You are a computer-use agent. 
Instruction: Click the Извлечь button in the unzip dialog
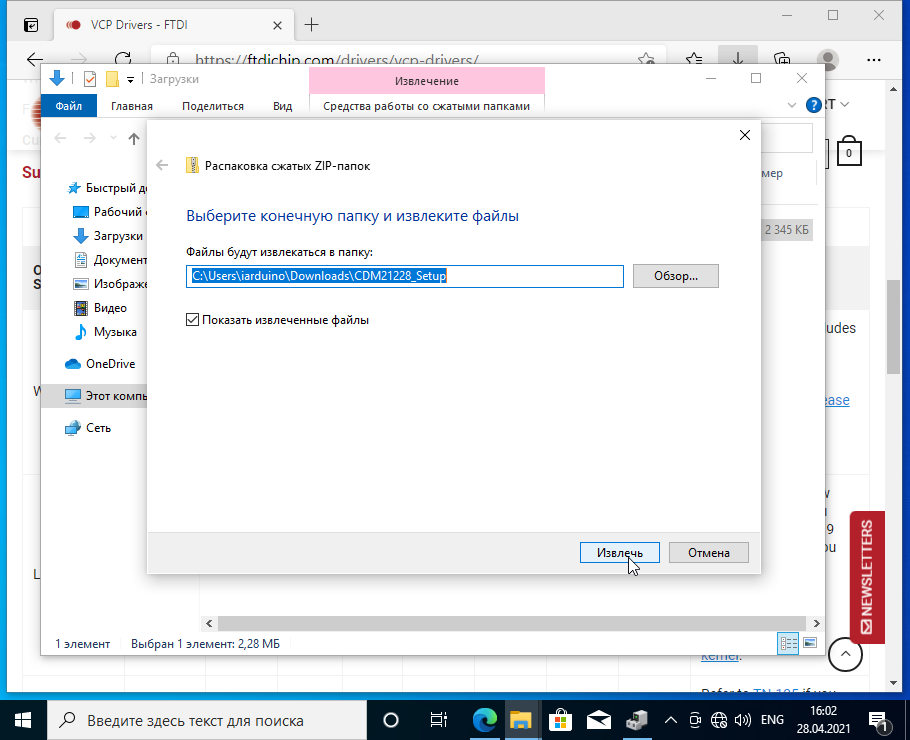click(x=619, y=553)
